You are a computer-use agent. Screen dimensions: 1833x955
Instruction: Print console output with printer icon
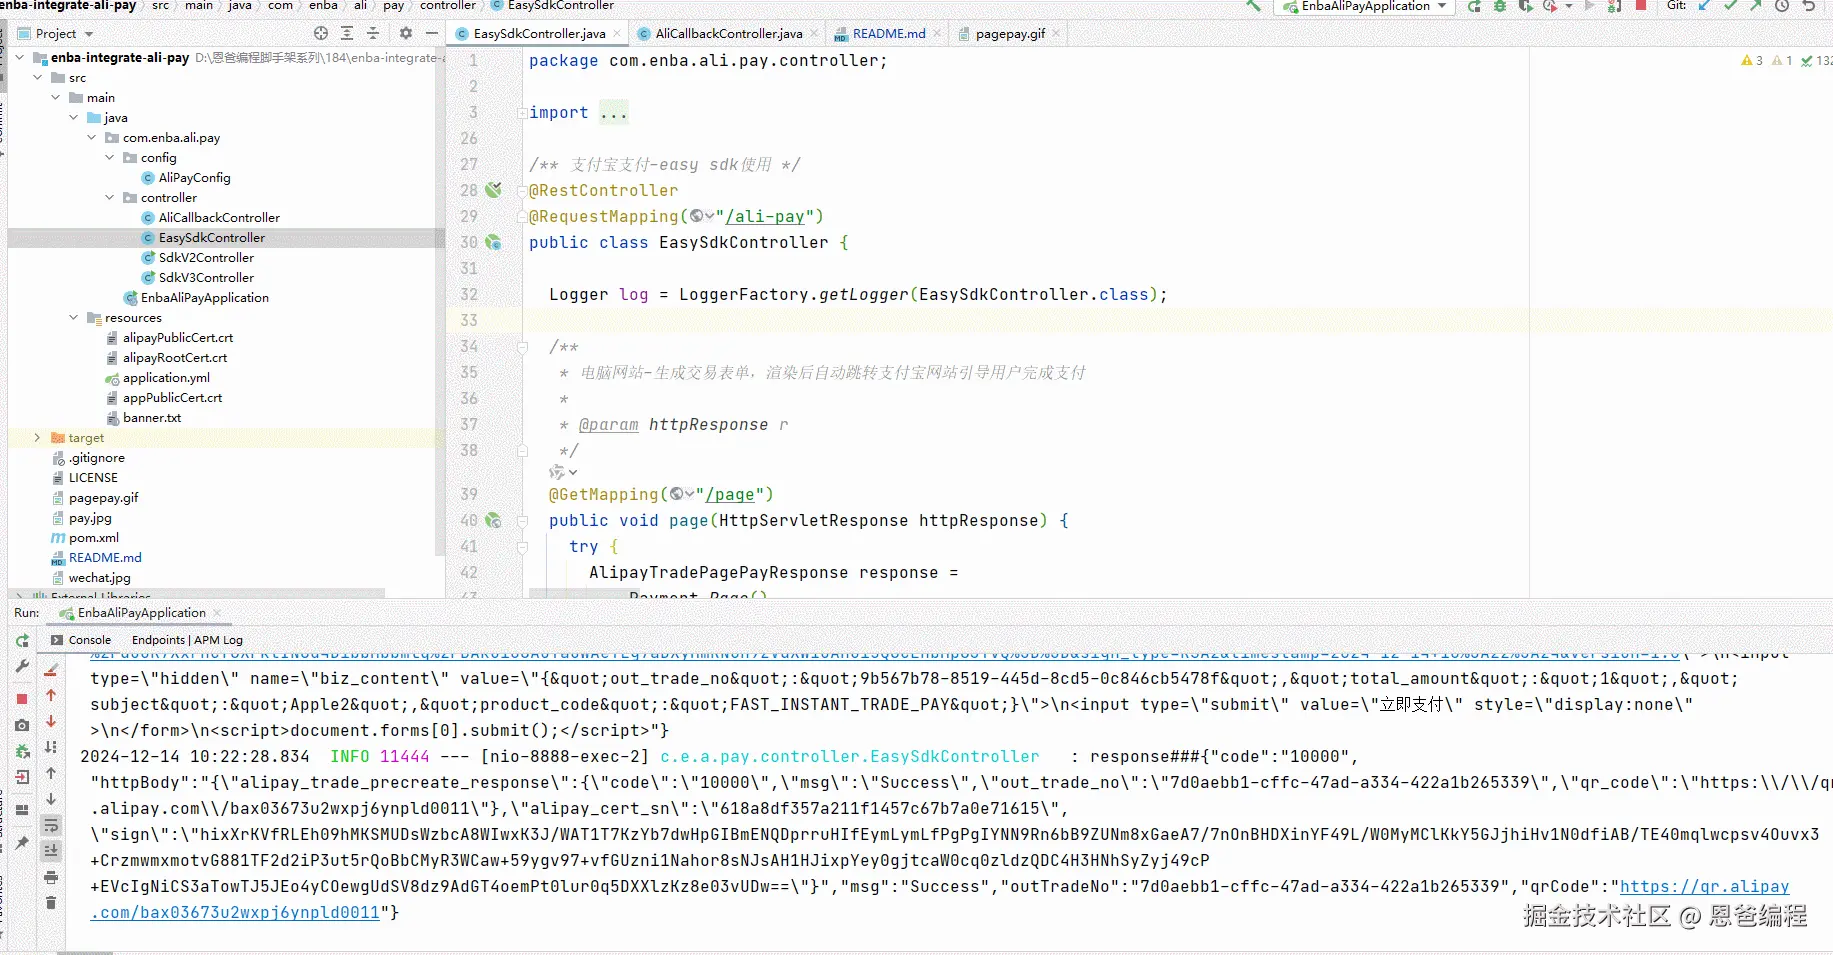51,877
